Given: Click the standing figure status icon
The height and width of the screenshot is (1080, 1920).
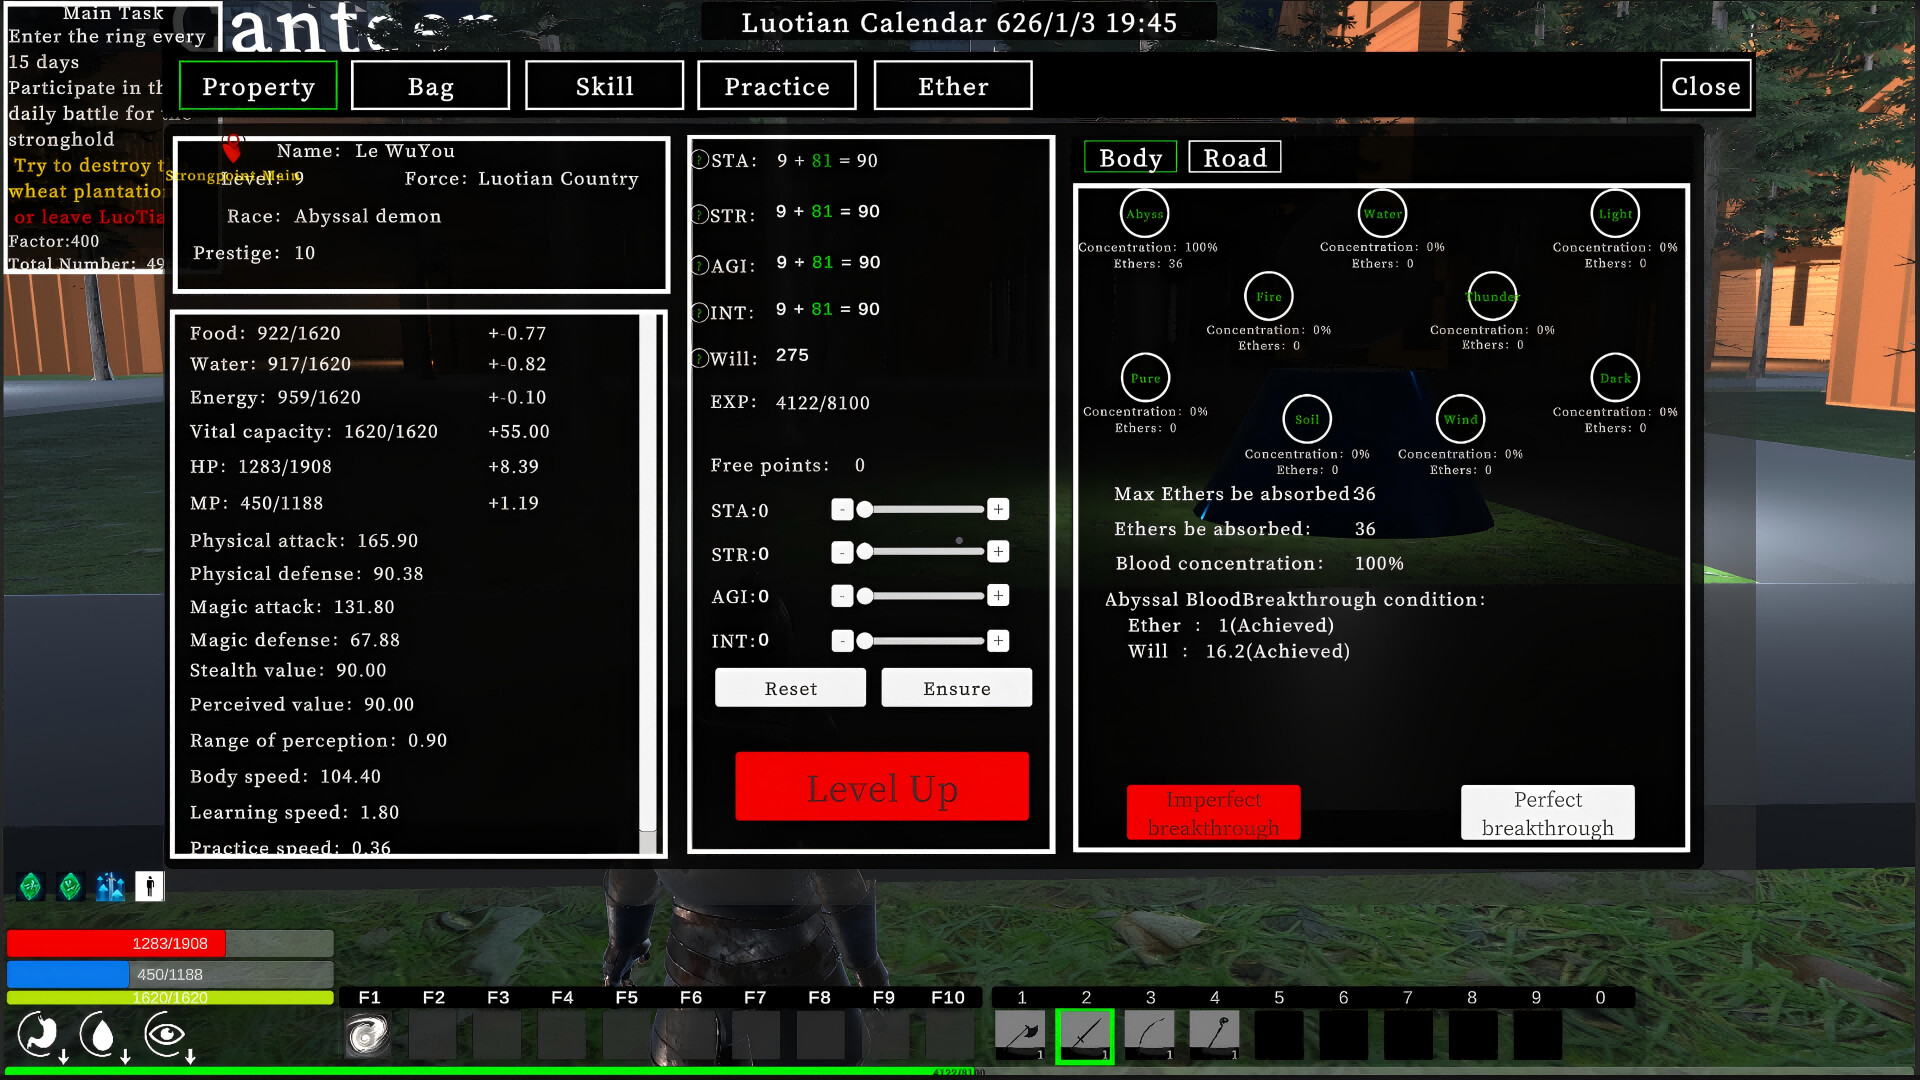Looking at the screenshot, I should pos(149,886).
